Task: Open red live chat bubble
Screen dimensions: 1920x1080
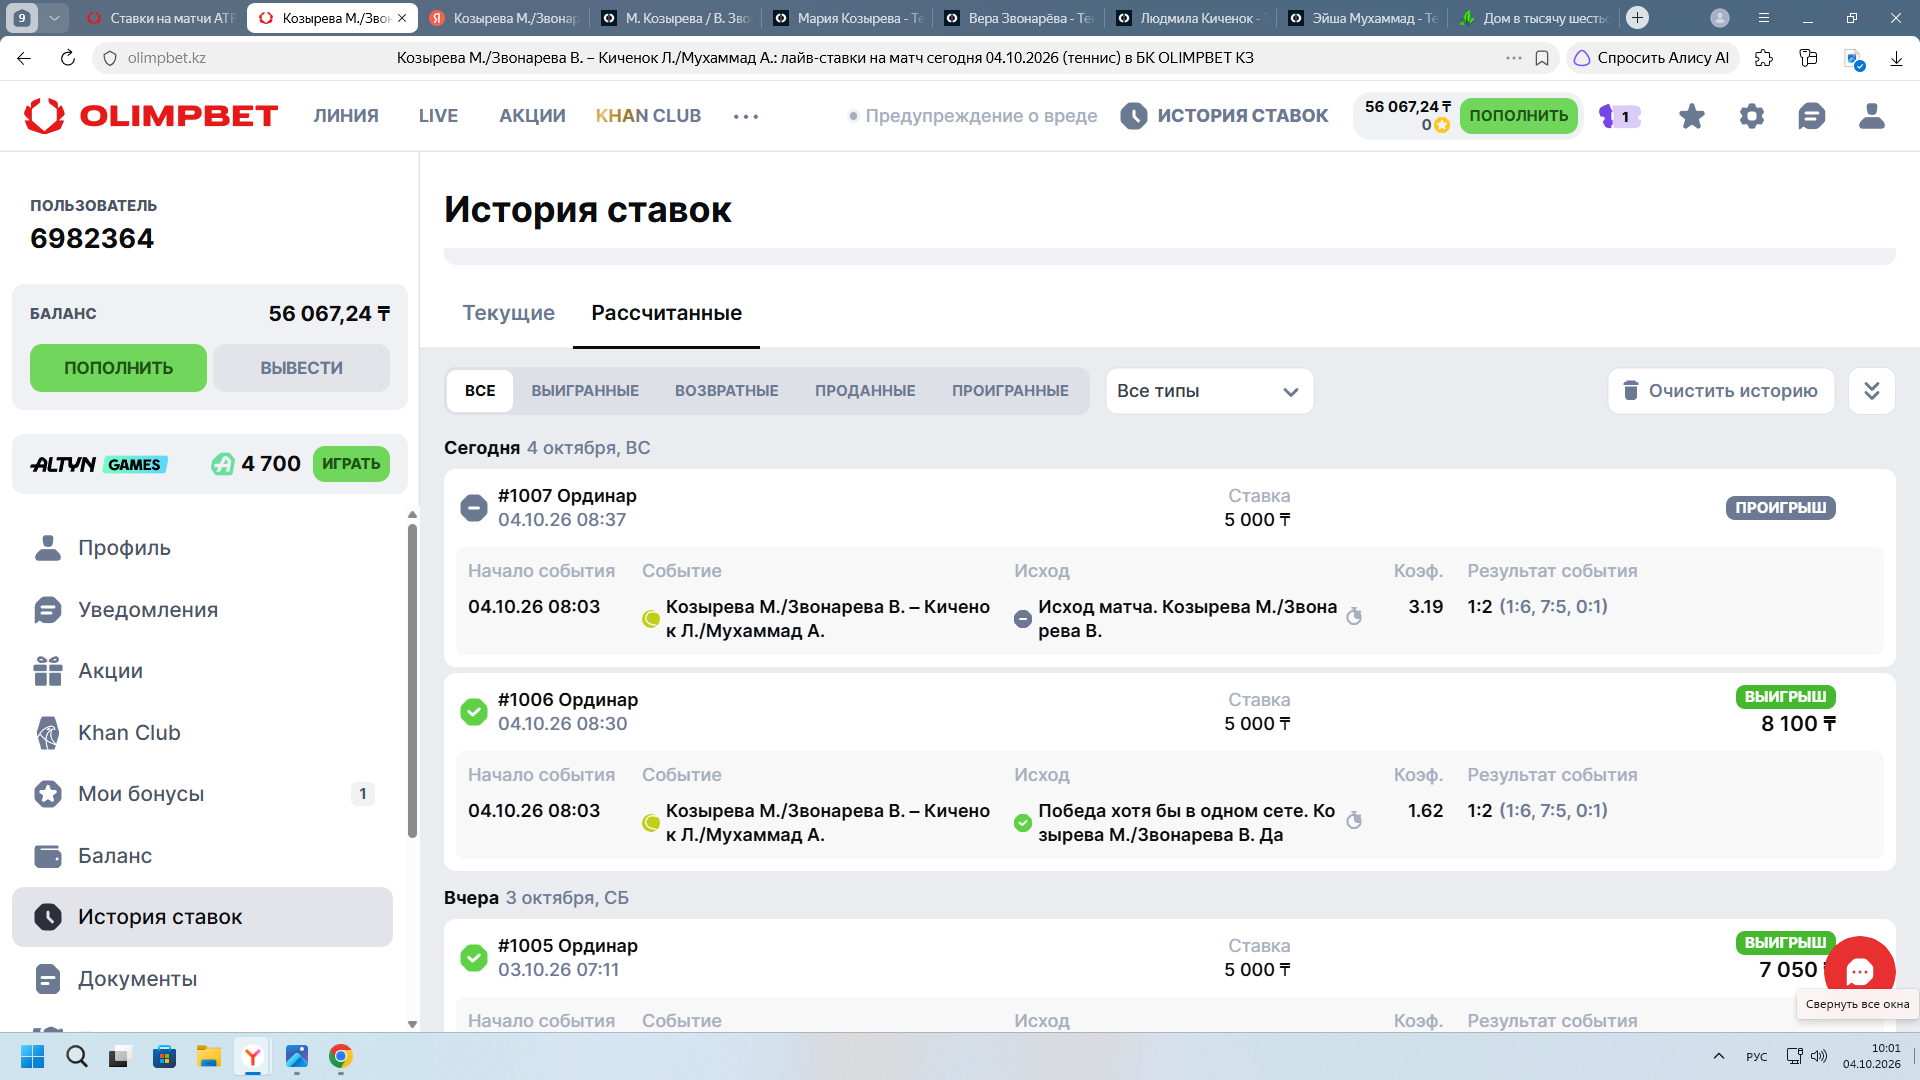Action: pos(1859,970)
